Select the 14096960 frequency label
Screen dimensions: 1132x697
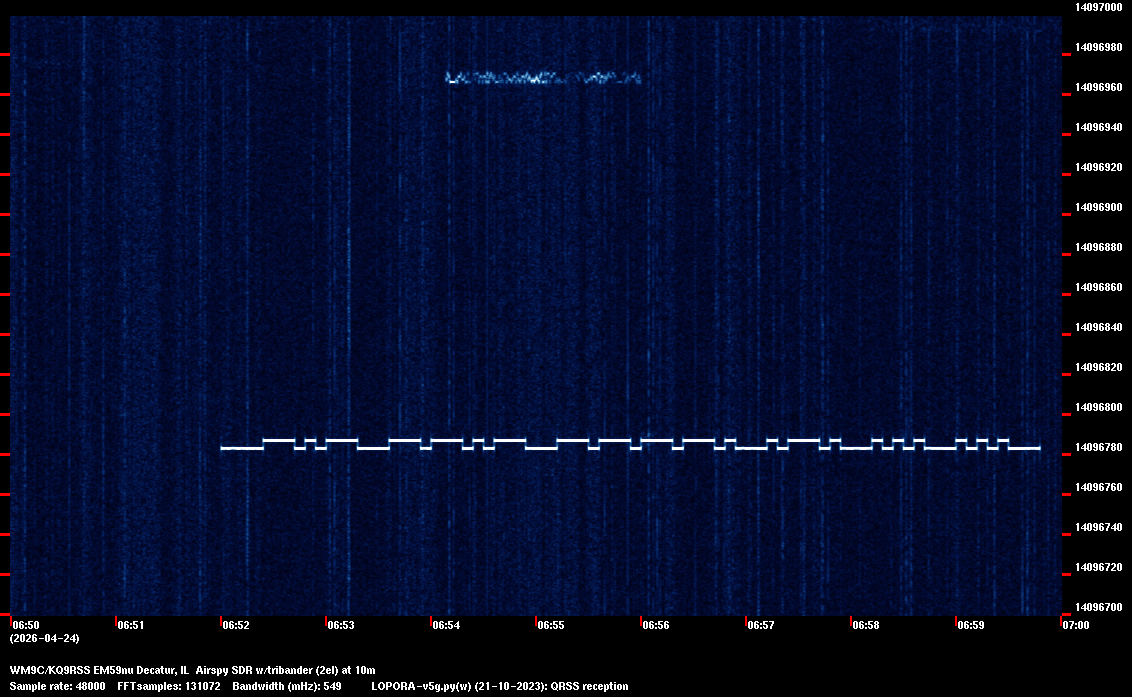(1098, 87)
